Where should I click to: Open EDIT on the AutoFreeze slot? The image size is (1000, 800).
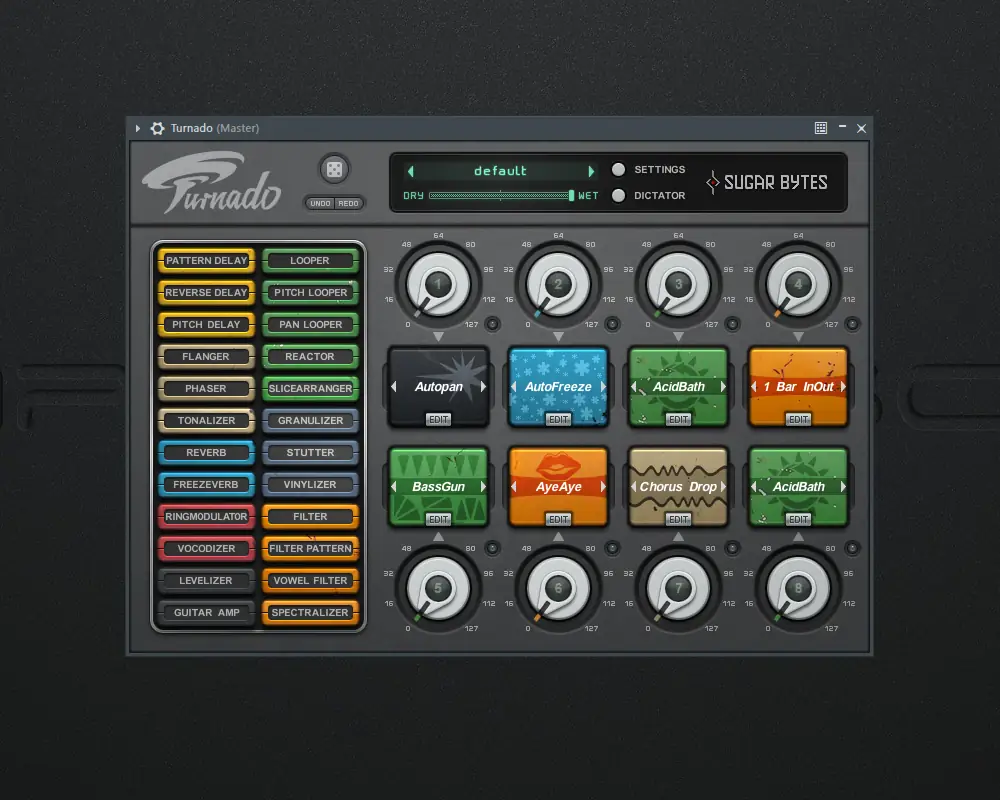pyautogui.click(x=559, y=419)
